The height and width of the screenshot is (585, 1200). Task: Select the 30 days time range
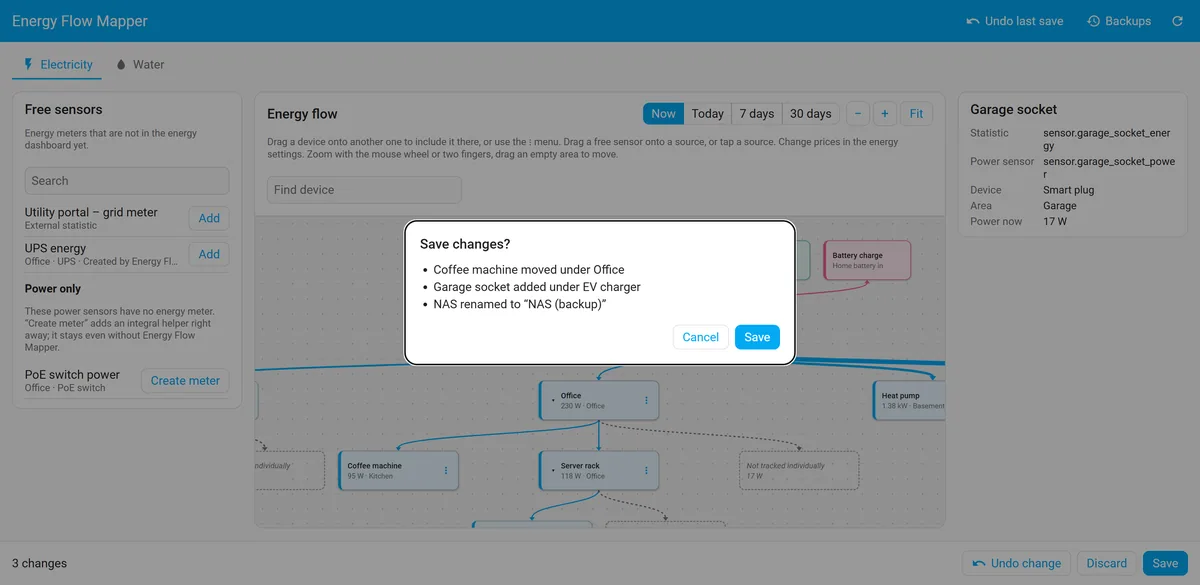coord(810,114)
